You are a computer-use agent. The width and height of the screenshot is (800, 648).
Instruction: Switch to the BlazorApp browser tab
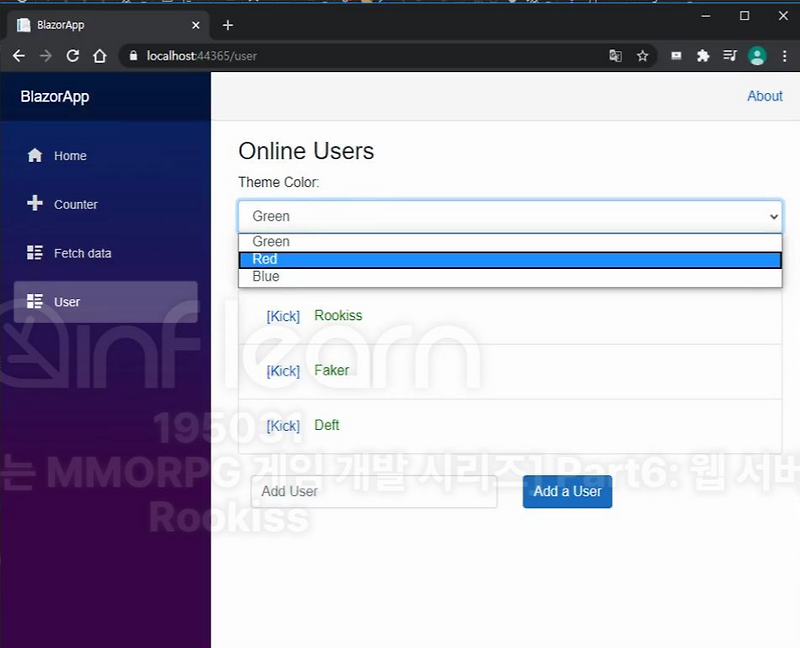(x=100, y=24)
